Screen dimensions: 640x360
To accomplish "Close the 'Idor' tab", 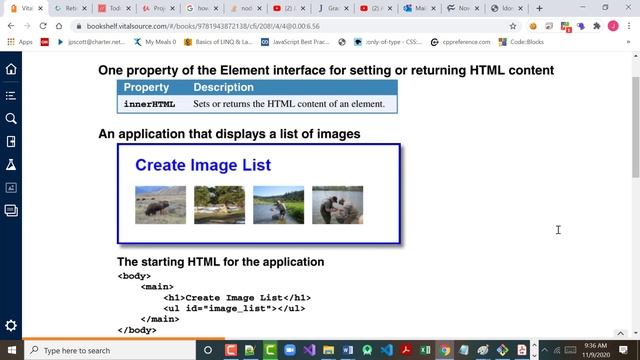I will click(x=520, y=8).
